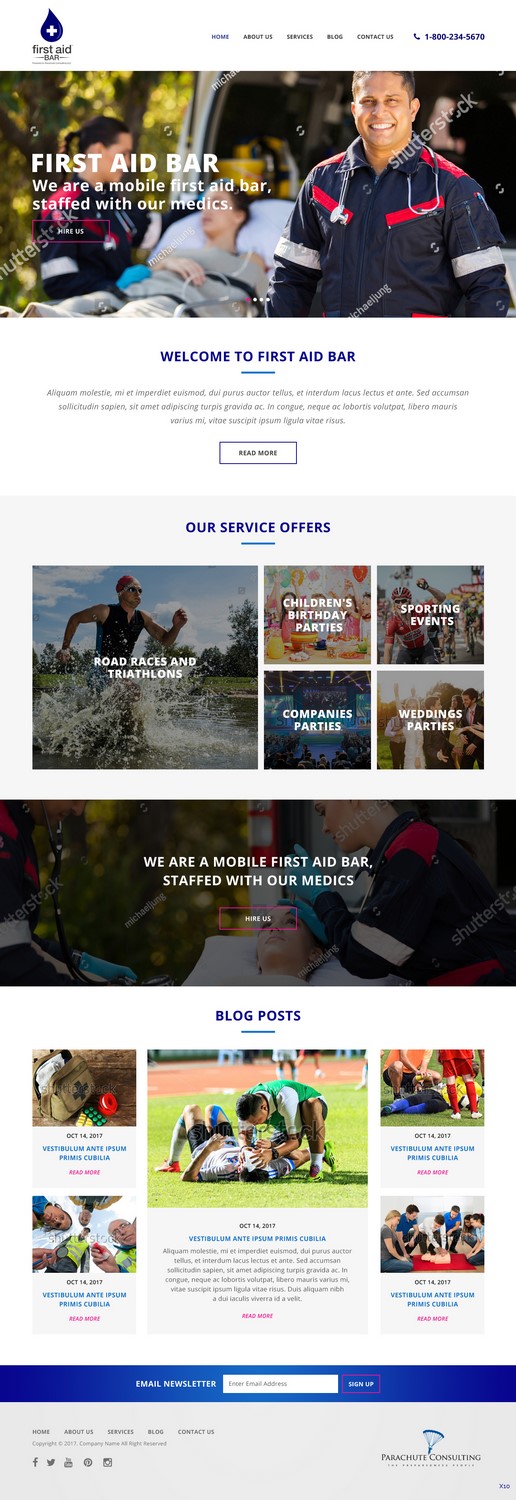Viewport: 516px width, 1500px height.
Task: Click the Sign Up newsletter button
Action: (x=361, y=1384)
